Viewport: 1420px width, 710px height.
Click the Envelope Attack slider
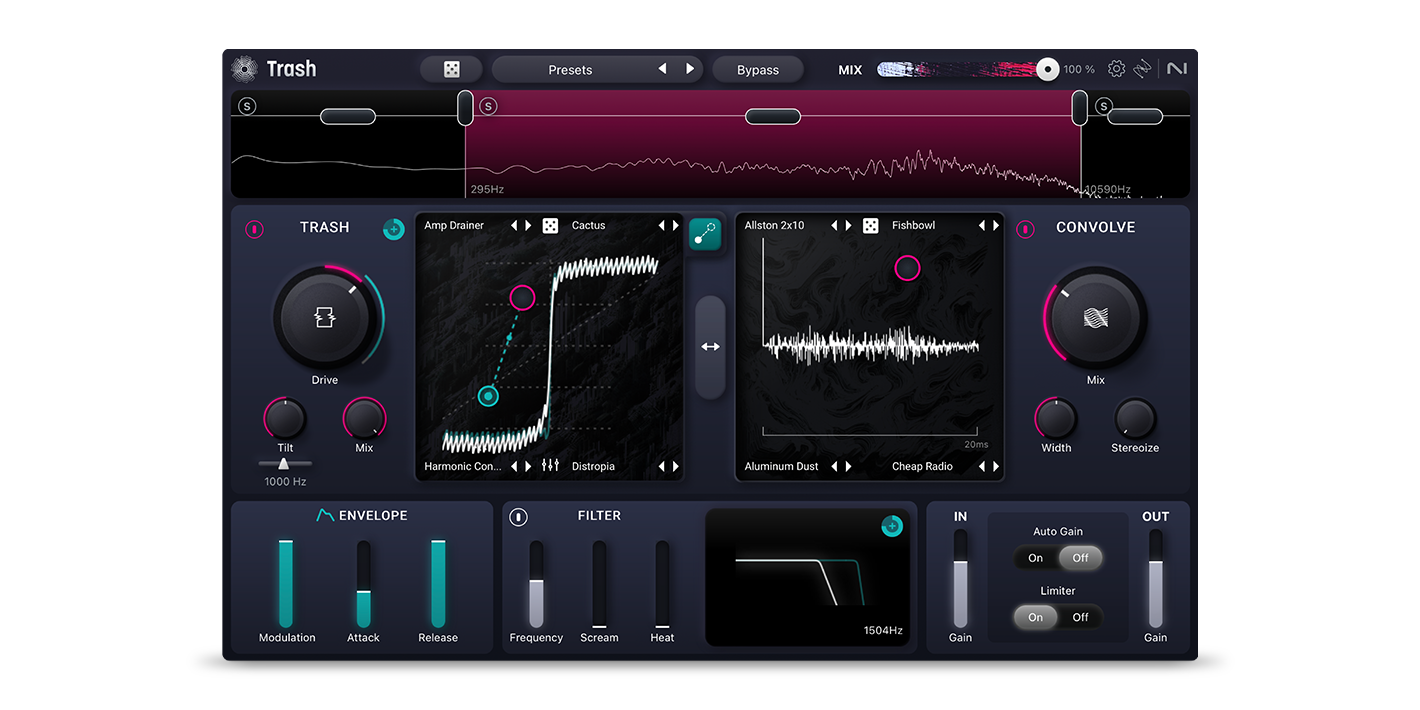tap(364, 584)
